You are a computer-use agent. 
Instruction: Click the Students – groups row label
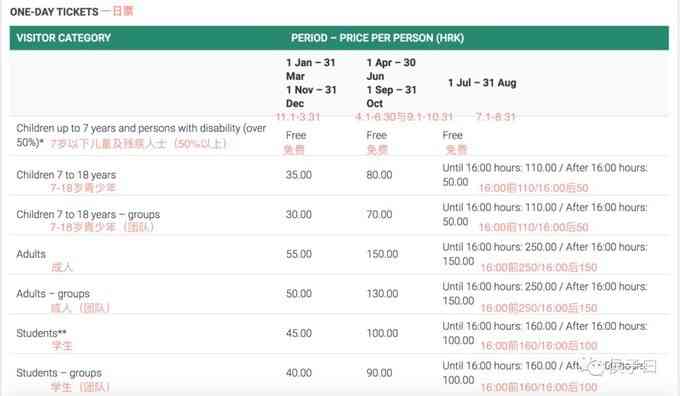59,373
